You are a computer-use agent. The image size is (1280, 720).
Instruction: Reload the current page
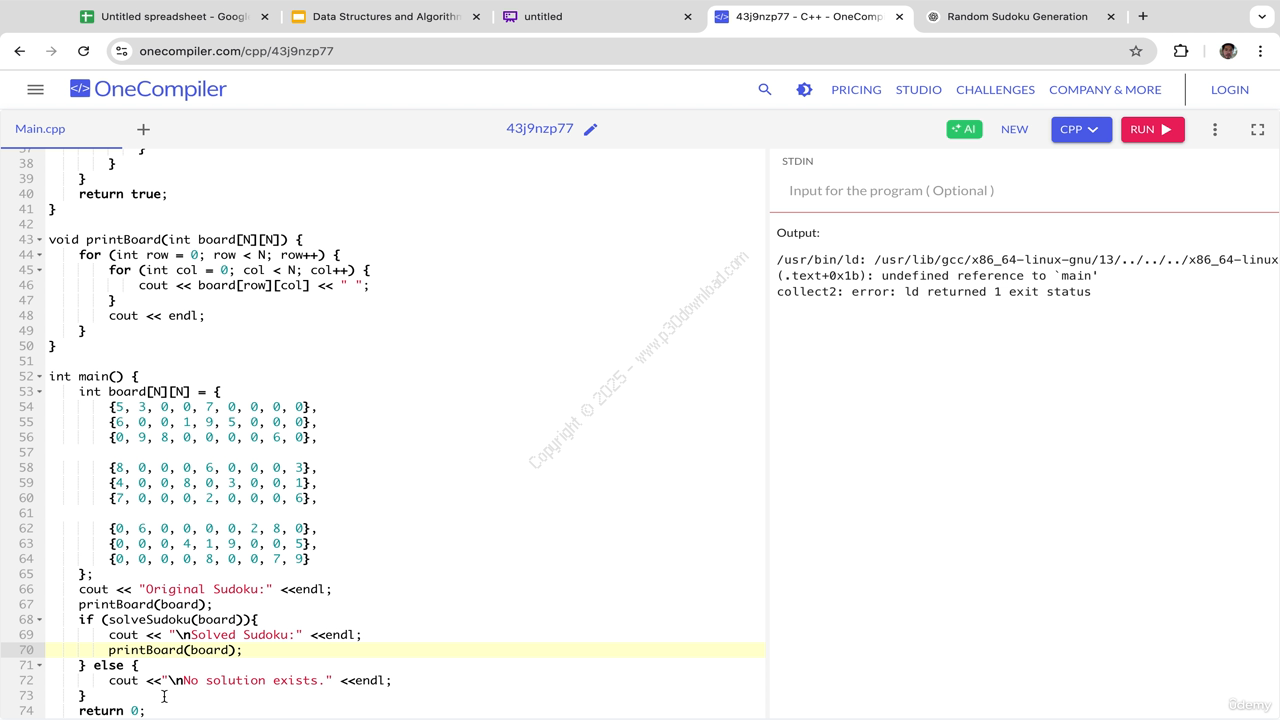point(84,51)
